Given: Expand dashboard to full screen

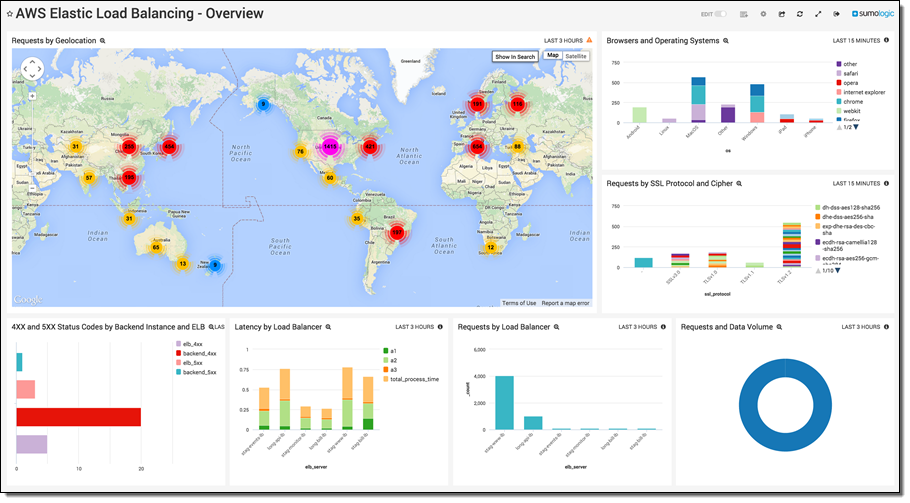Looking at the screenshot, I should [x=818, y=14].
